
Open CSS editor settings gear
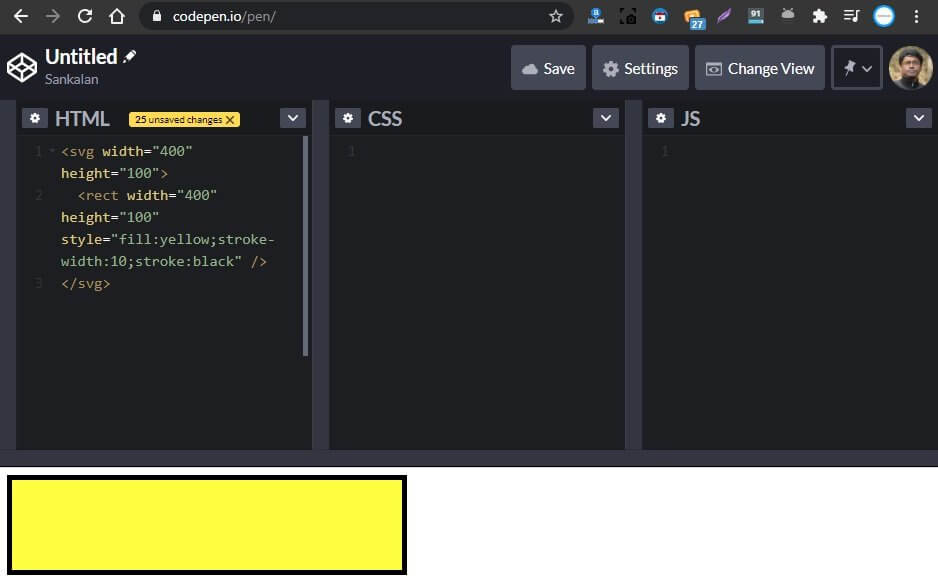(x=348, y=118)
